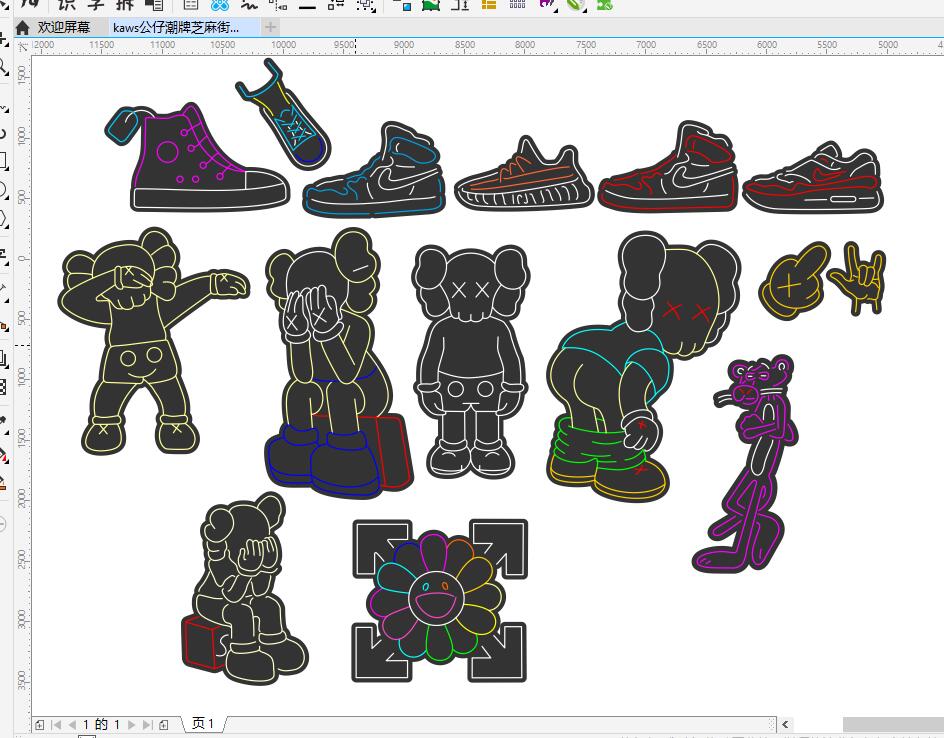Screen dimensions: 944x738
Task: Add a page after using the right add-page icon
Action: point(164,725)
